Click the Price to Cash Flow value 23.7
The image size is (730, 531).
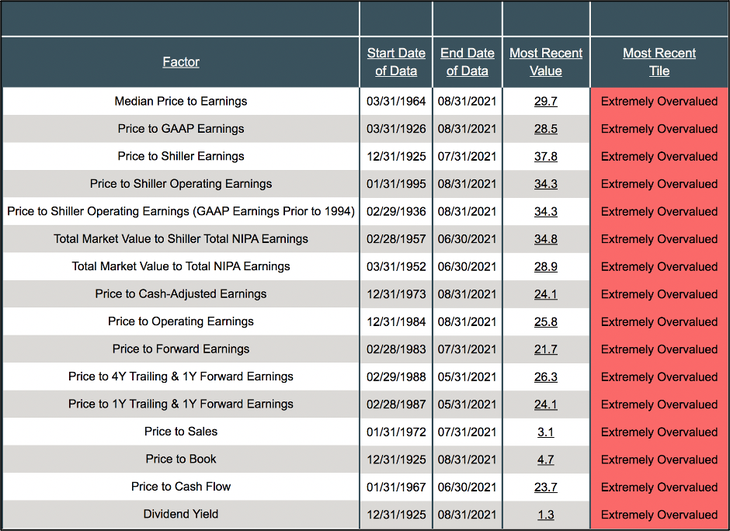[546, 487]
